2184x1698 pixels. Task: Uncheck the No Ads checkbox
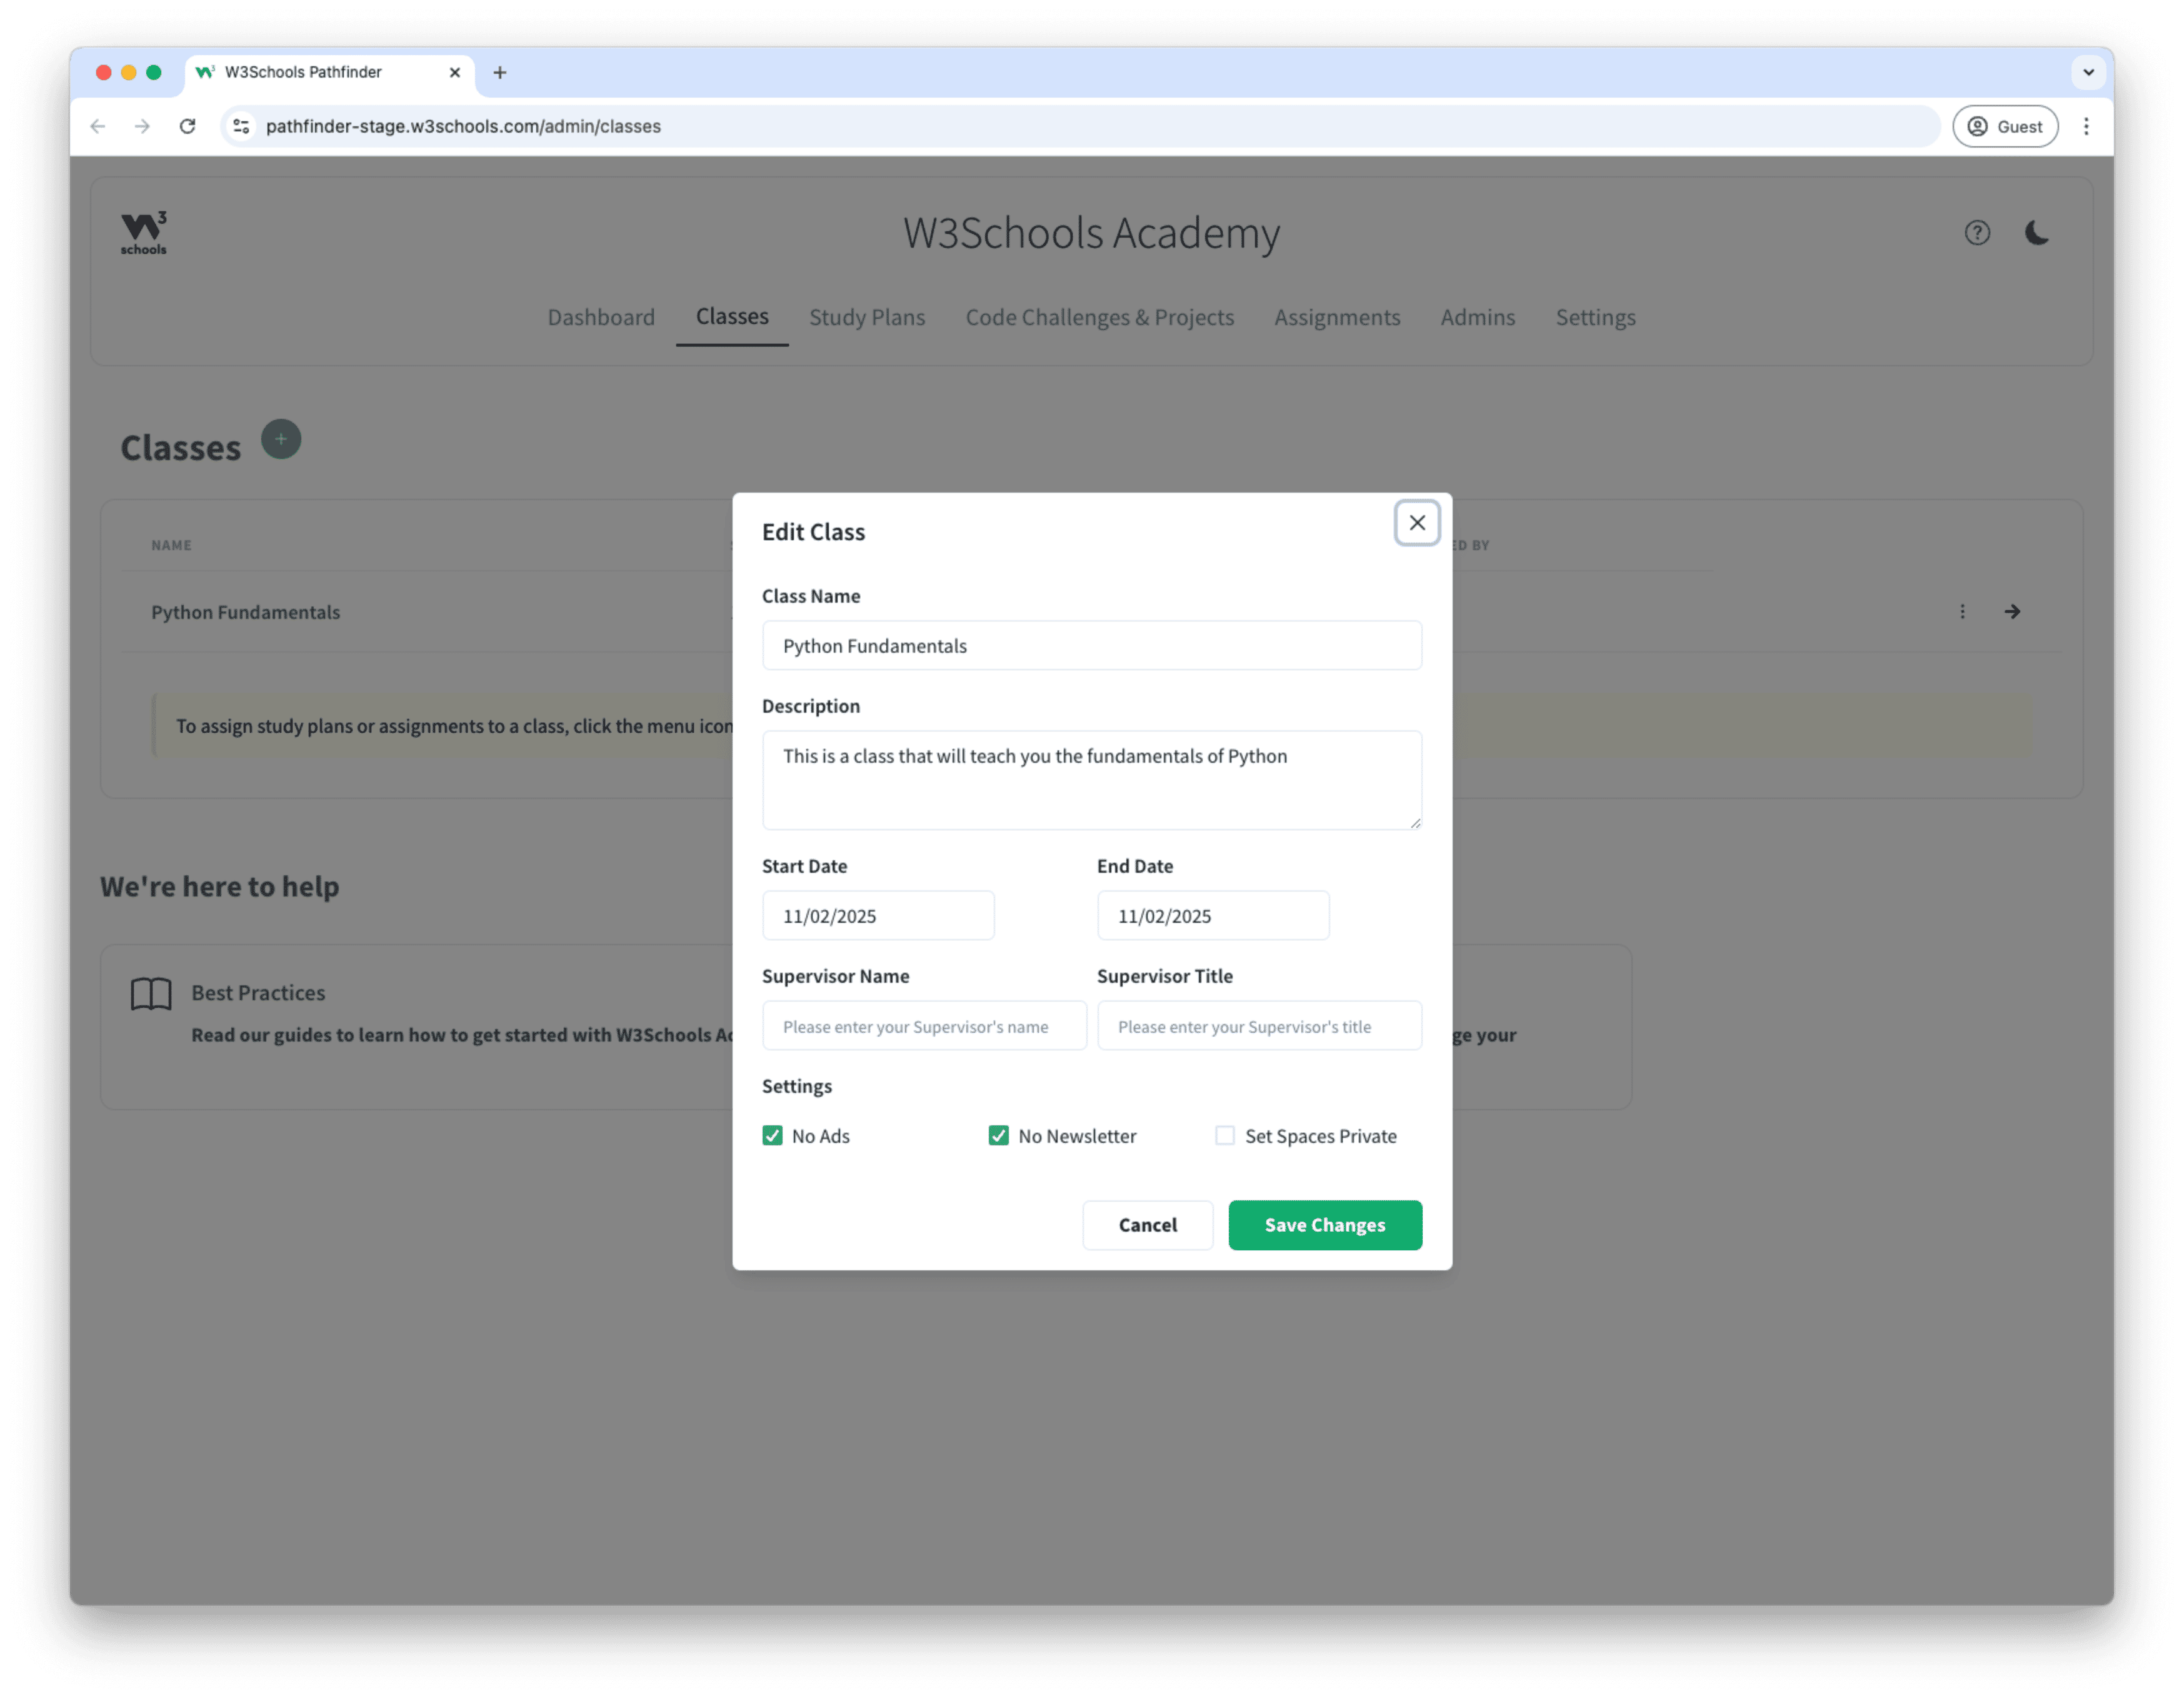(x=772, y=1135)
